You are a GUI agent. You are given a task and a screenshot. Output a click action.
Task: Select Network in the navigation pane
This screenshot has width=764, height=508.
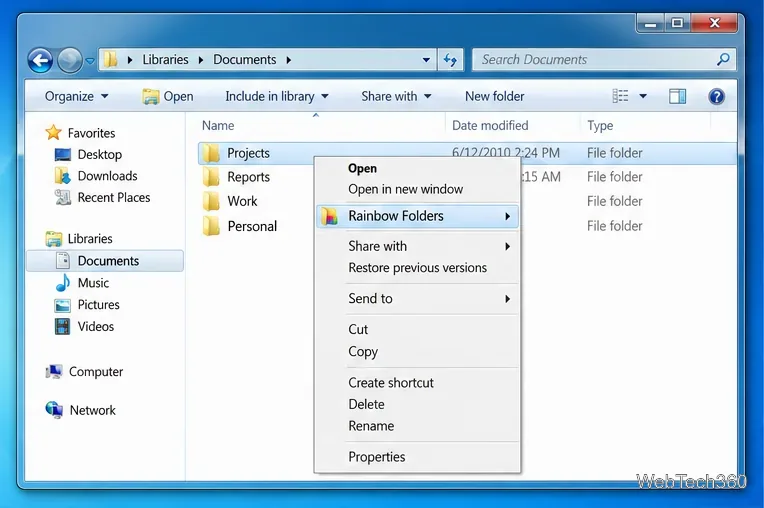pos(93,410)
